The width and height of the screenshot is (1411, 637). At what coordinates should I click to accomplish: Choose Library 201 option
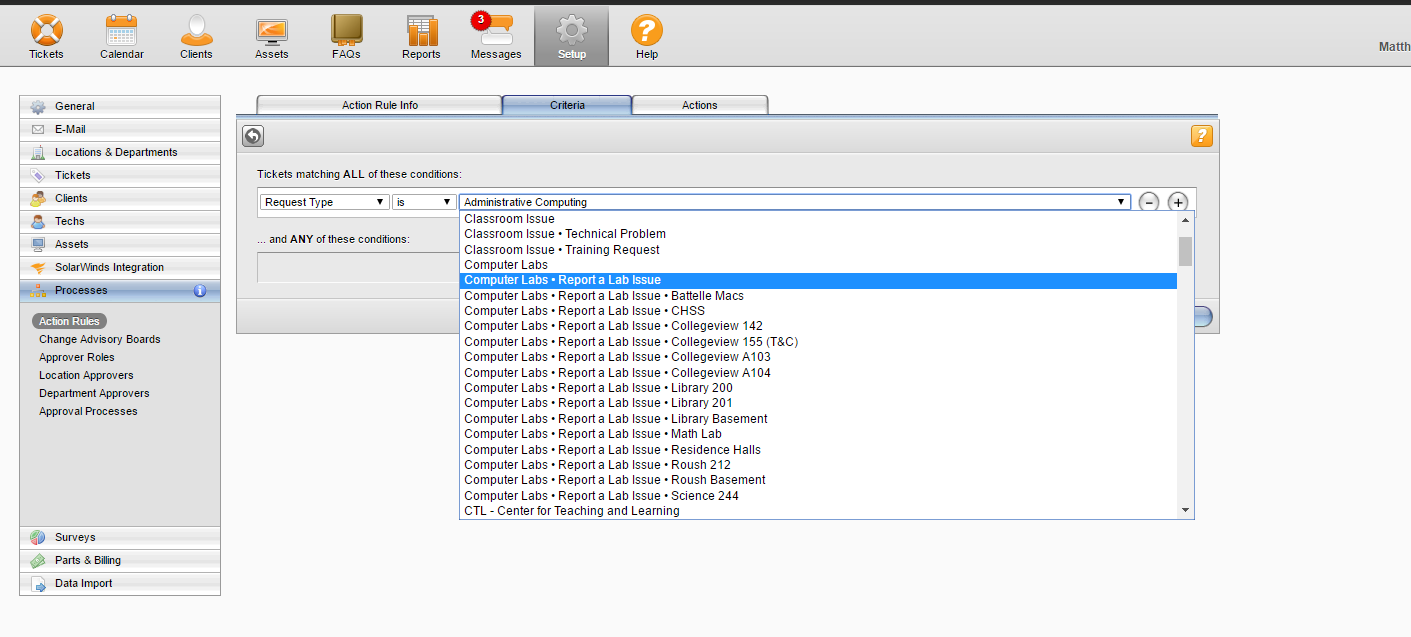(818, 403)
